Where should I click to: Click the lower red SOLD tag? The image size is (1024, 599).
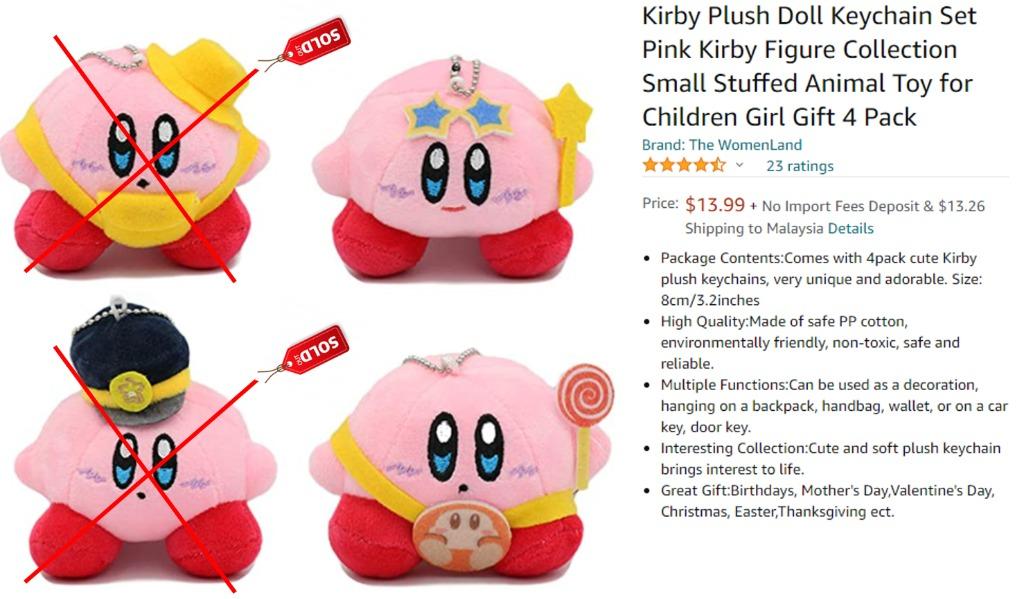tap(315, 351)
